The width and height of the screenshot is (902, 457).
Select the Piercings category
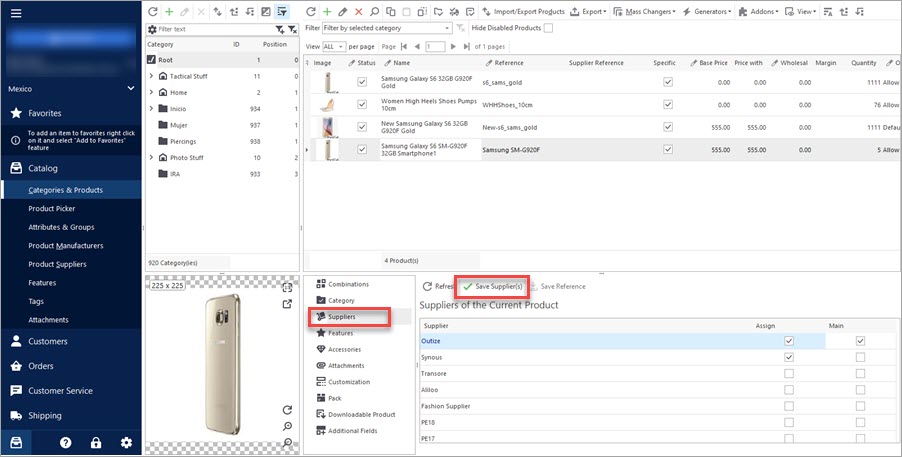tap(183, 142)
